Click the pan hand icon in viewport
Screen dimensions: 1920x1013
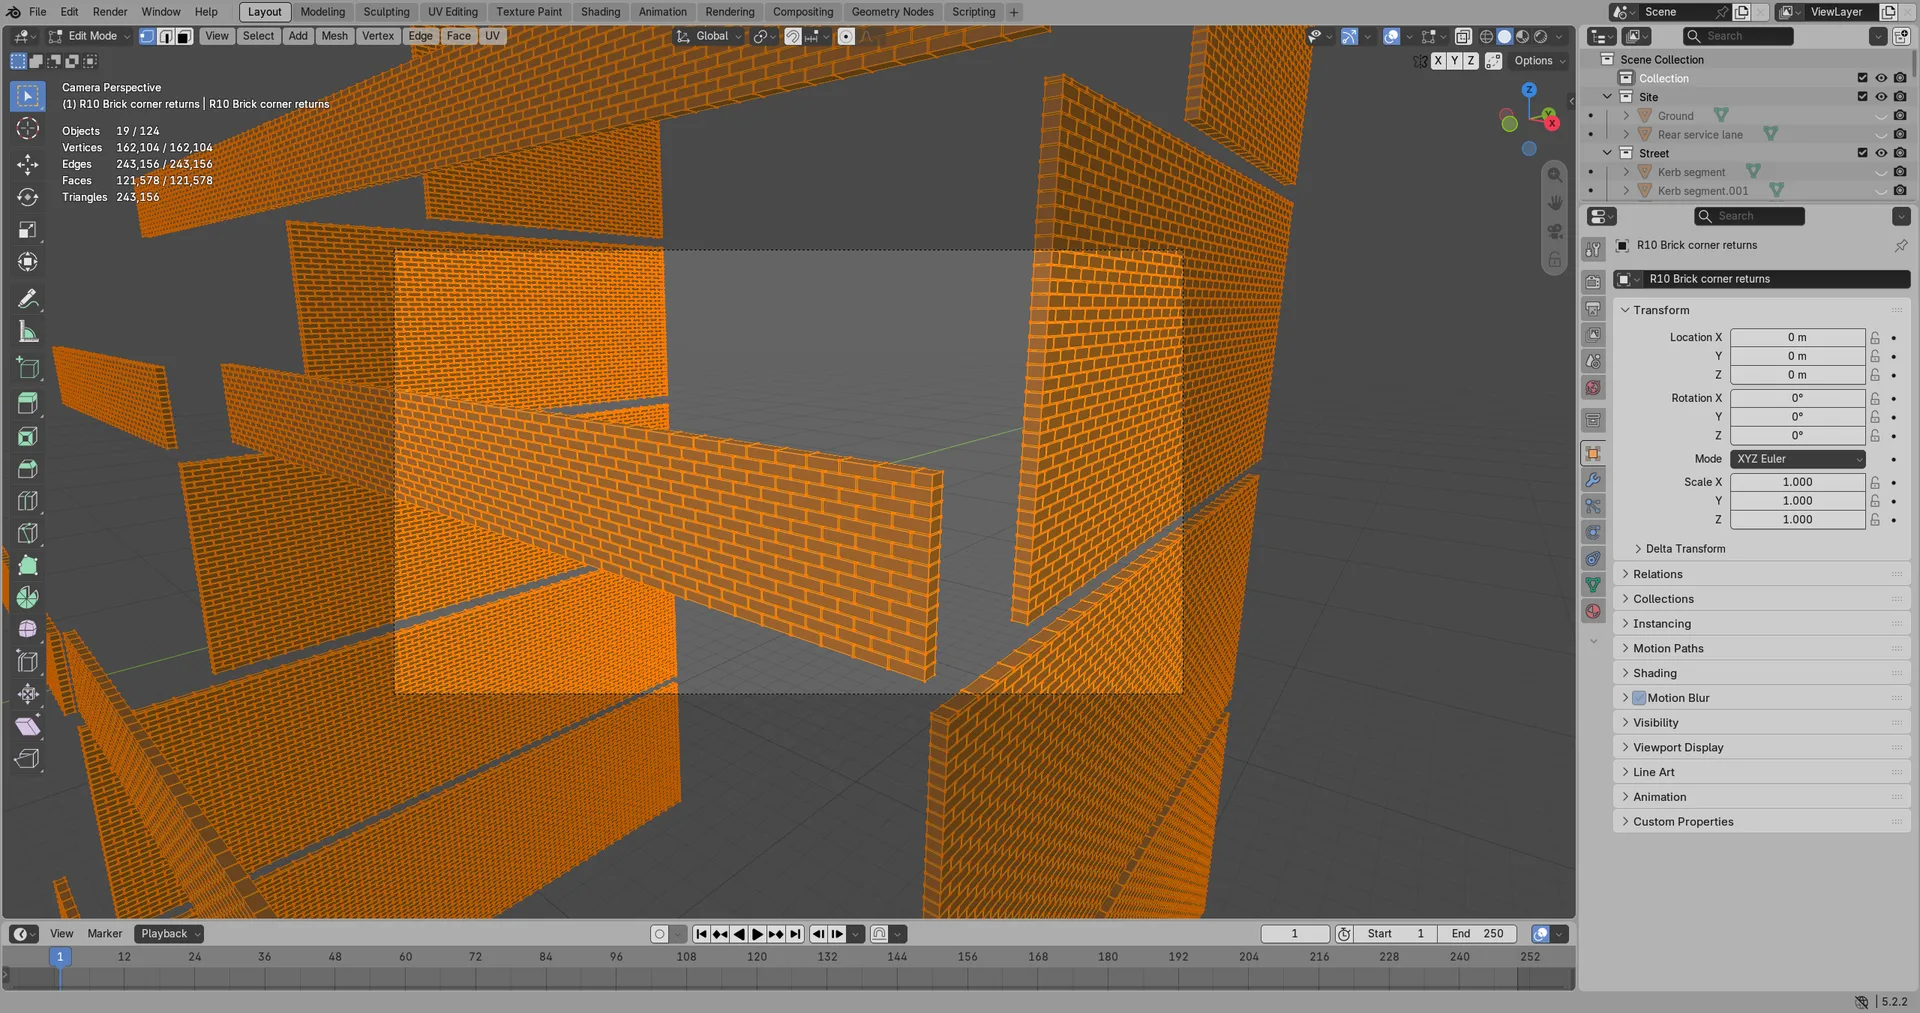pyautogui.click(x=1554, y=203)
